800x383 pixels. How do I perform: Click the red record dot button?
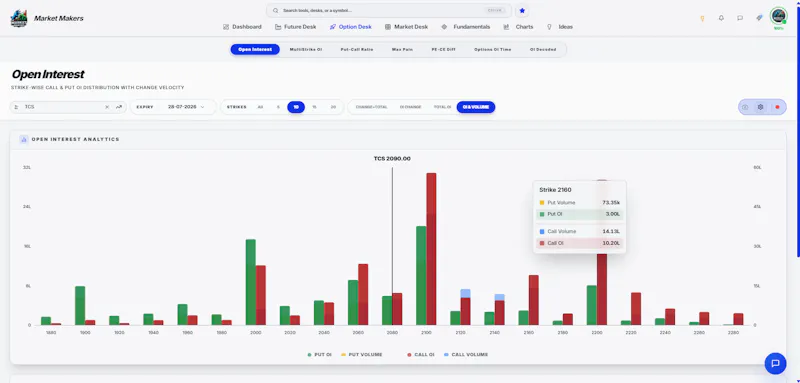tap(778, 107)
